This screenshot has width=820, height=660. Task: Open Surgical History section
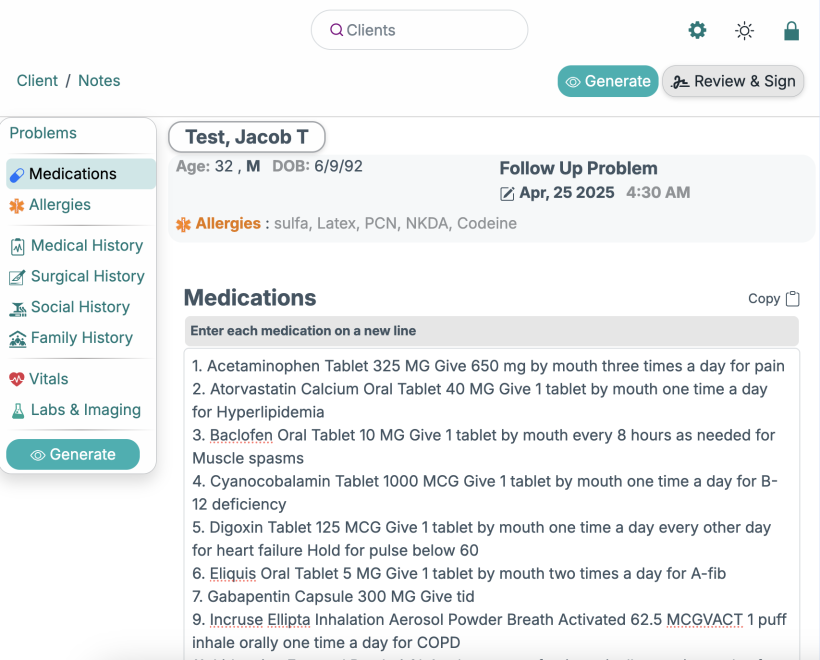point(87,276)
